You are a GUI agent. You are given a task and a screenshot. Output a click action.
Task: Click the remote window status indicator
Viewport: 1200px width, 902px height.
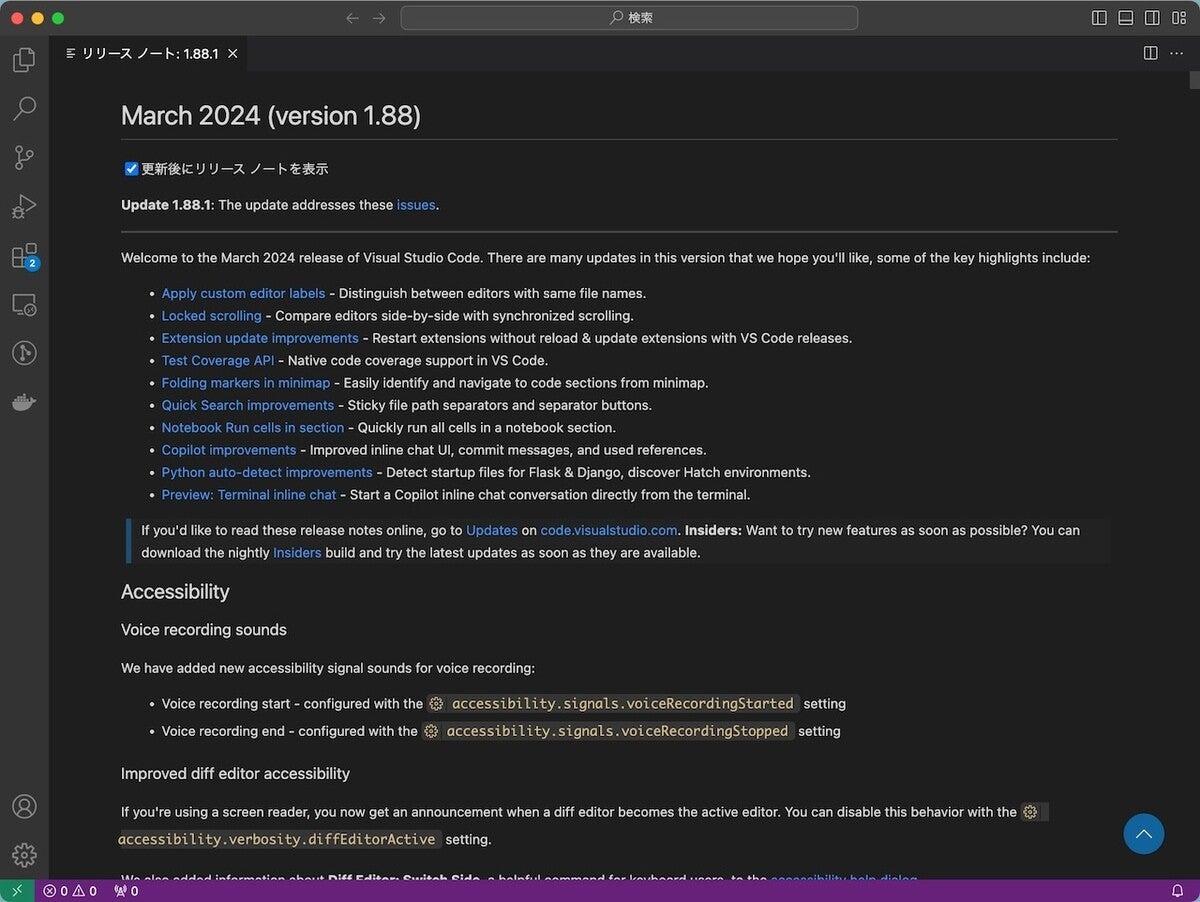pos(16,891)
